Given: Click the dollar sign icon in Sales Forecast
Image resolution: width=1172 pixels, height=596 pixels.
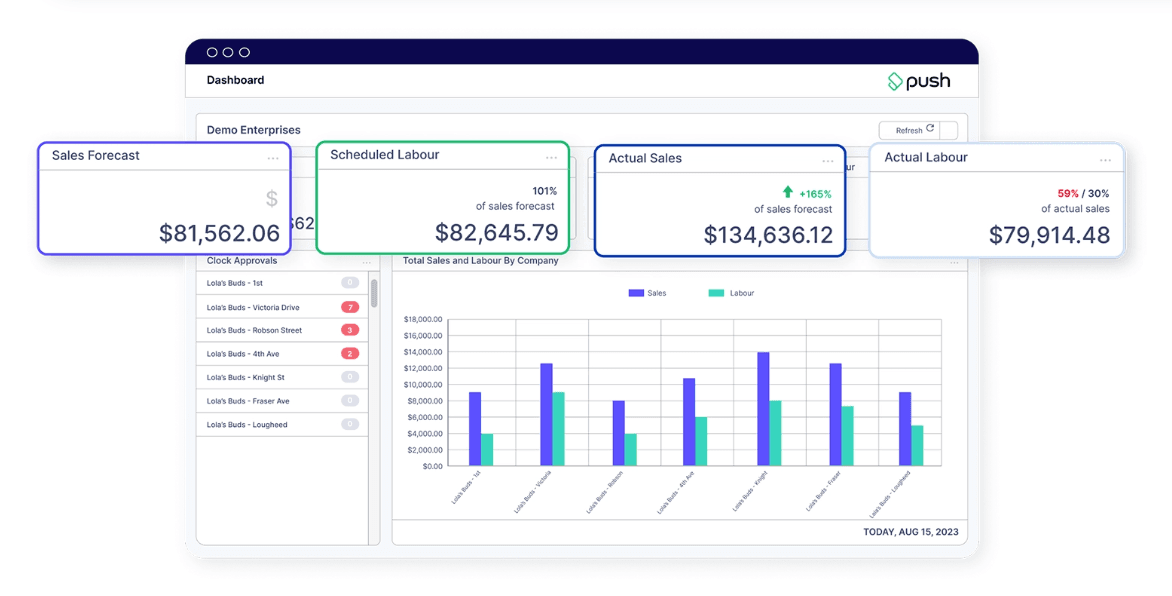Looking at the screenshot, I should pos(272,199).
